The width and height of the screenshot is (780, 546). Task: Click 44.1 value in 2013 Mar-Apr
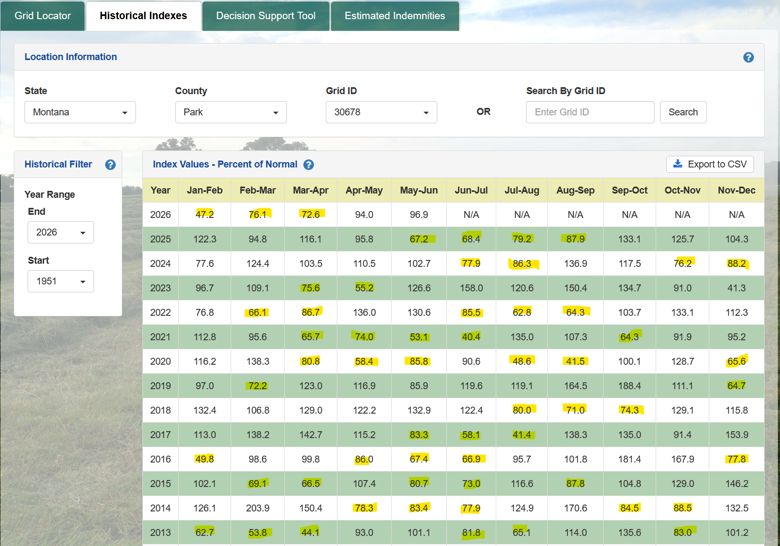click(310, 533)
